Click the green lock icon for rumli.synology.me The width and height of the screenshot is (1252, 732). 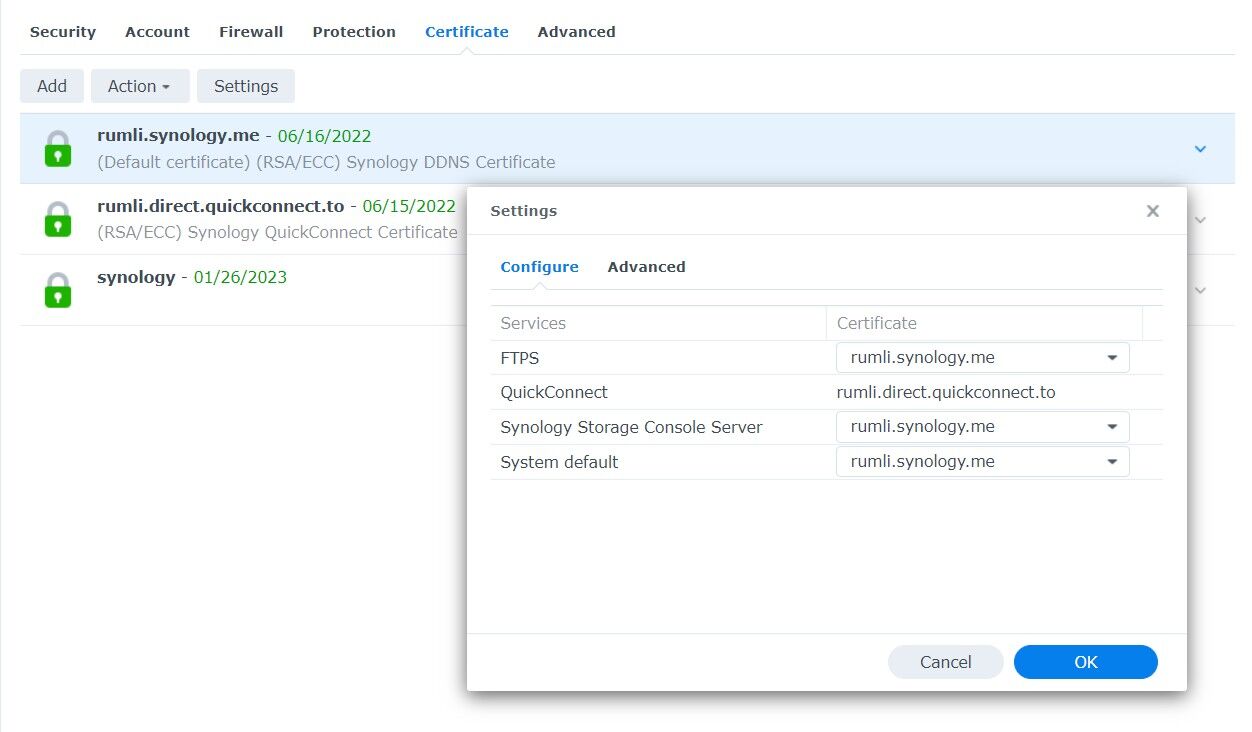pyautogui.click(x=58, y=149)
